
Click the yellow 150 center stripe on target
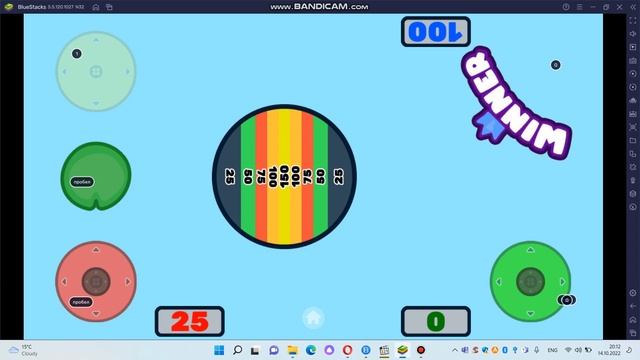(x=284, y=176)
